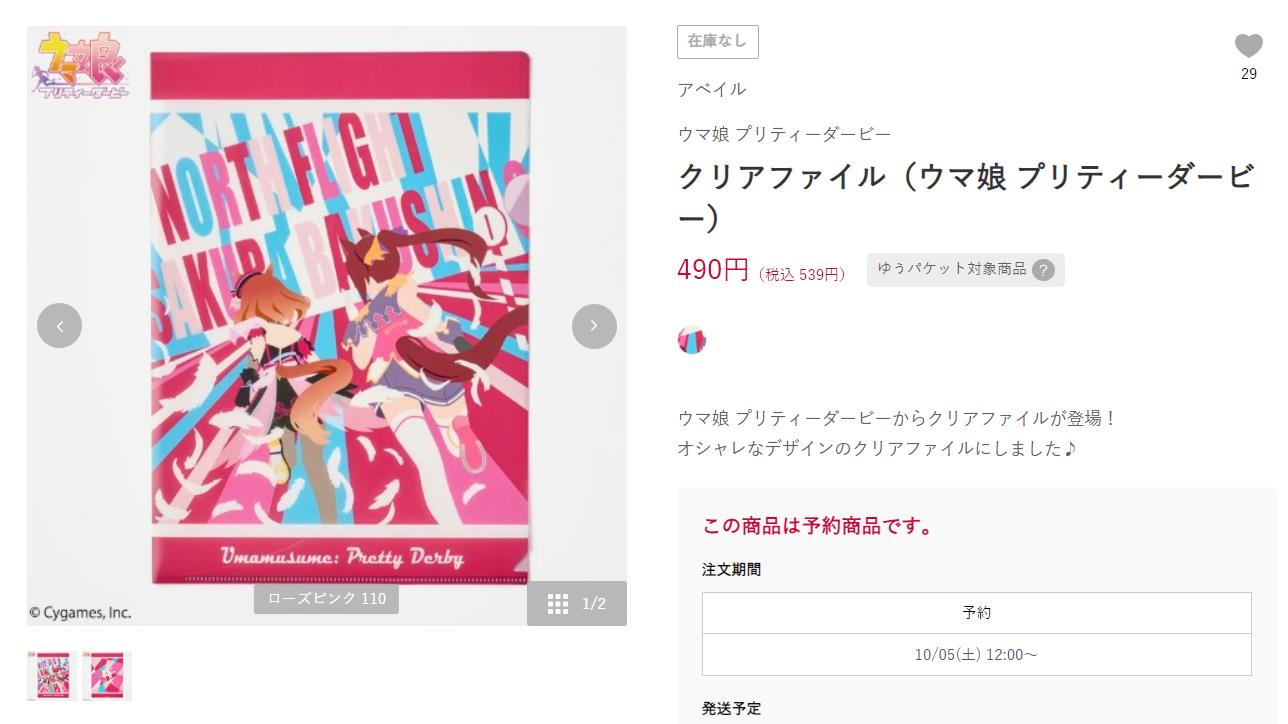Click the favorites count 29
The image size is (1288, 724).
click(1249, 74)
